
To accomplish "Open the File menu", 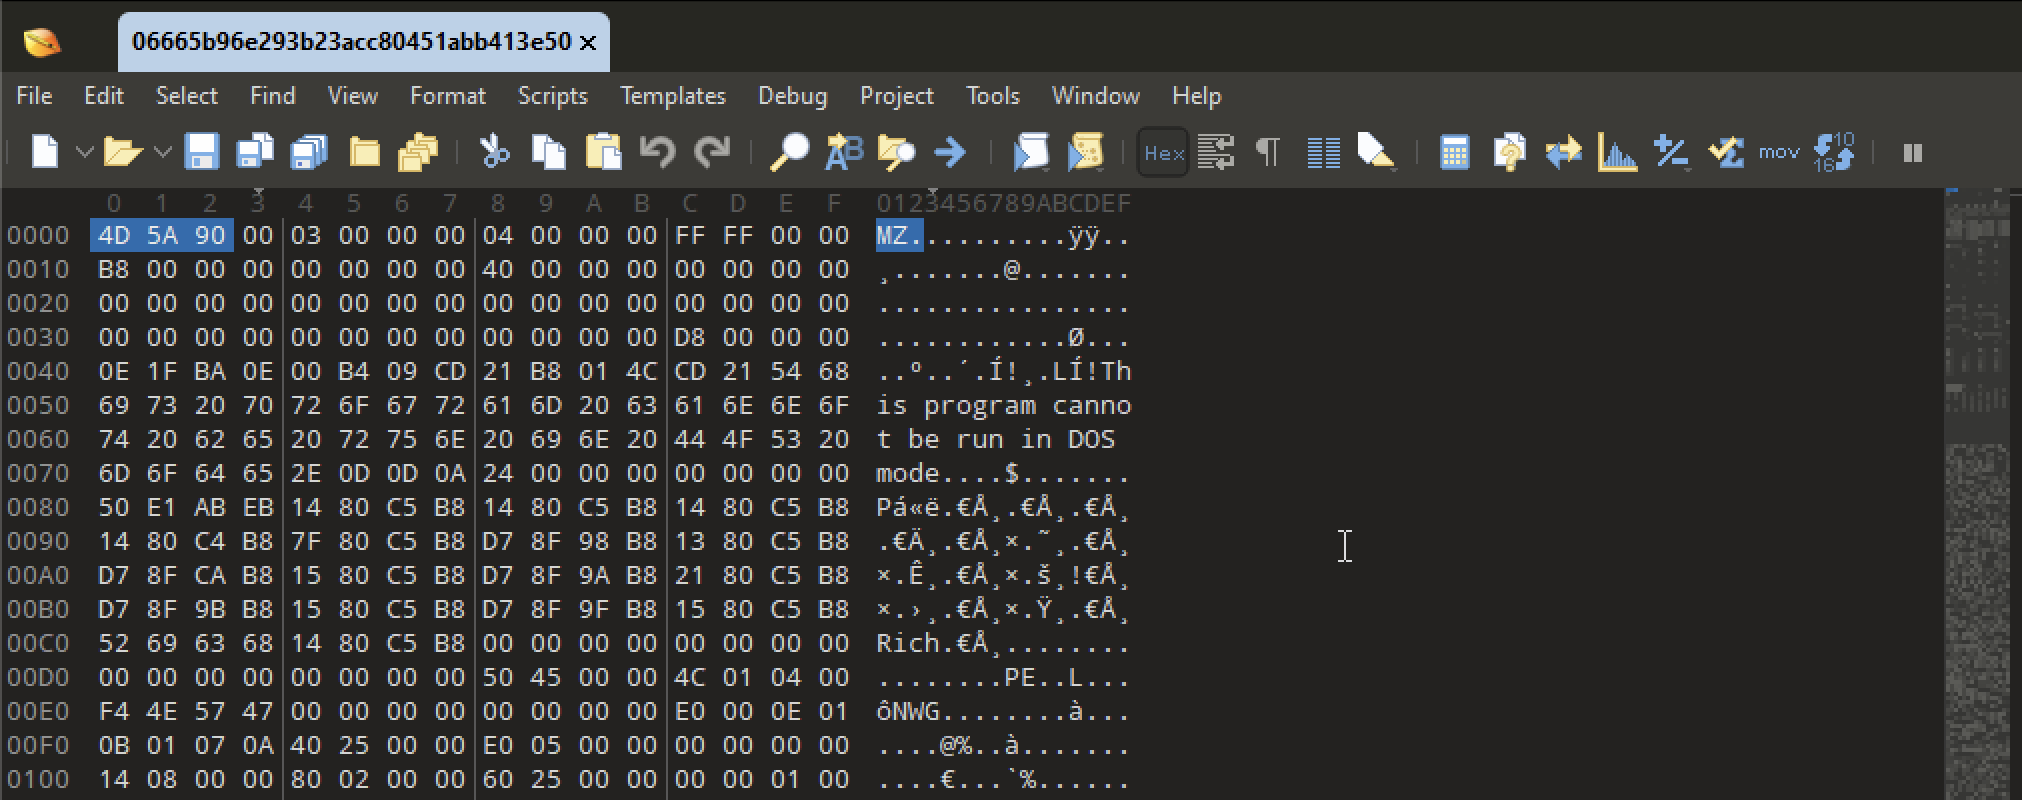I will 34,96.
